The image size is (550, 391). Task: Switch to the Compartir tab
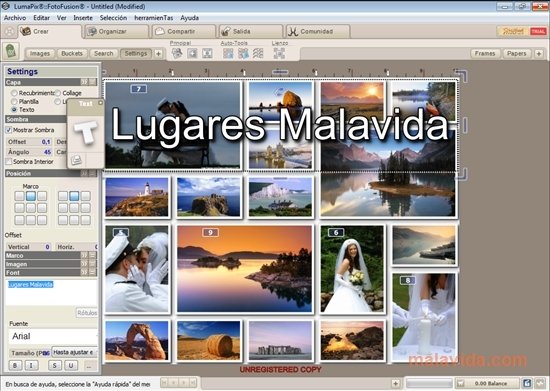click(x=184, y=31)
